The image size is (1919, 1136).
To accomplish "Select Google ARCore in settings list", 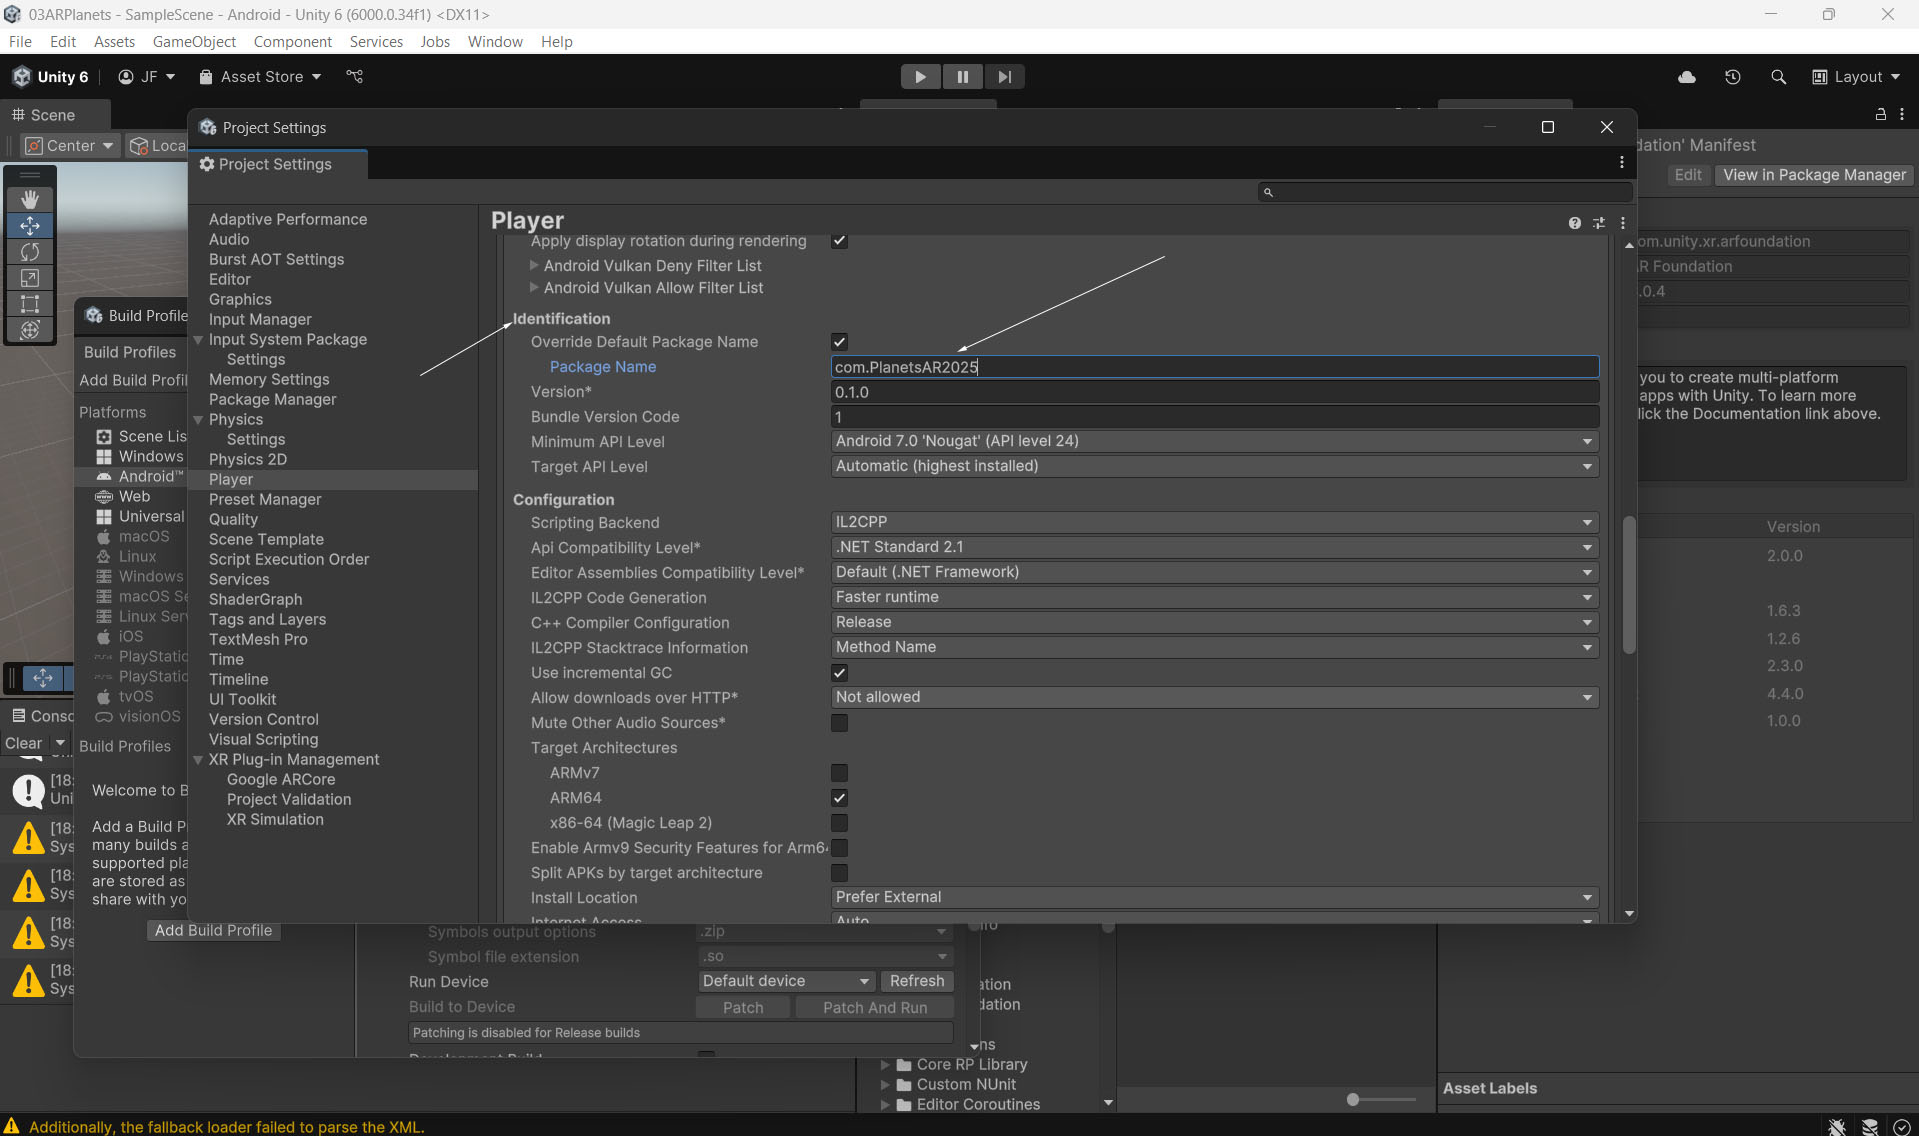I will click(x=281, y=779).
